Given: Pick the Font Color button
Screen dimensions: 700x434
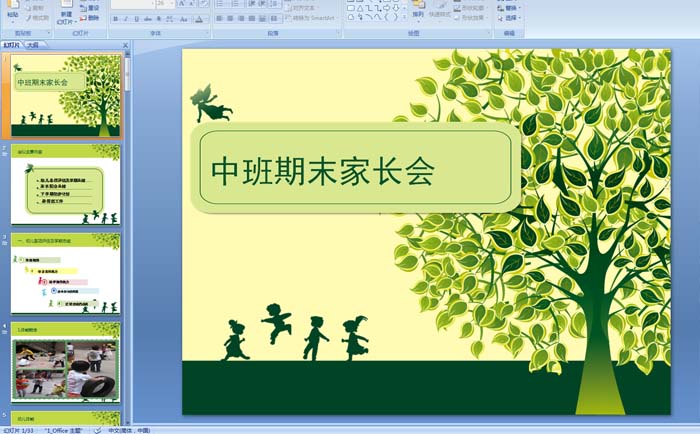Looking at the screenshot, I should coord(200,19).
